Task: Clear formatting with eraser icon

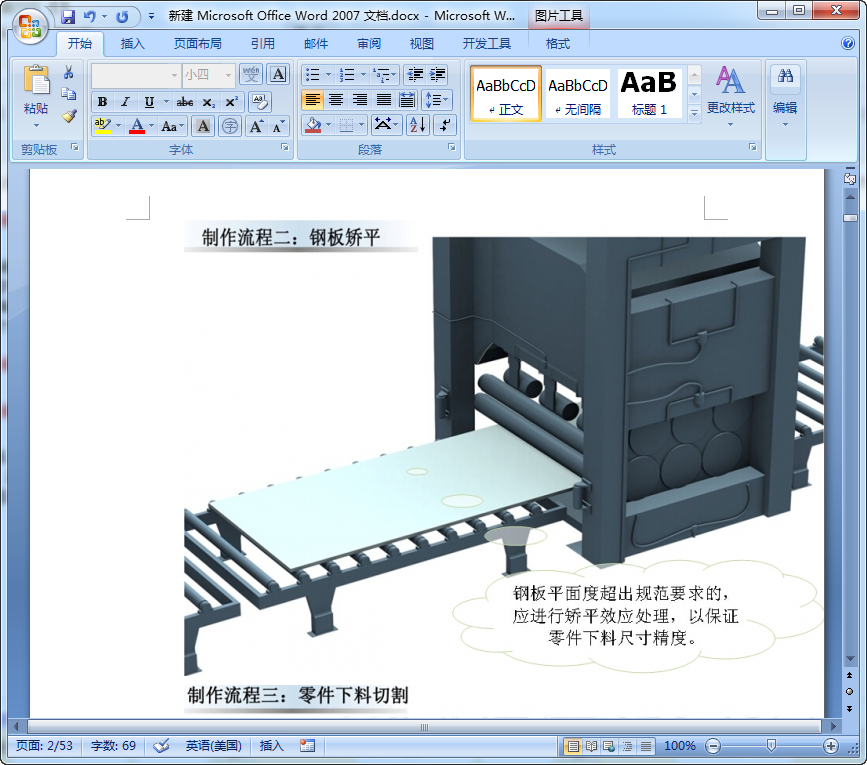Action: [x=259, y=102]
